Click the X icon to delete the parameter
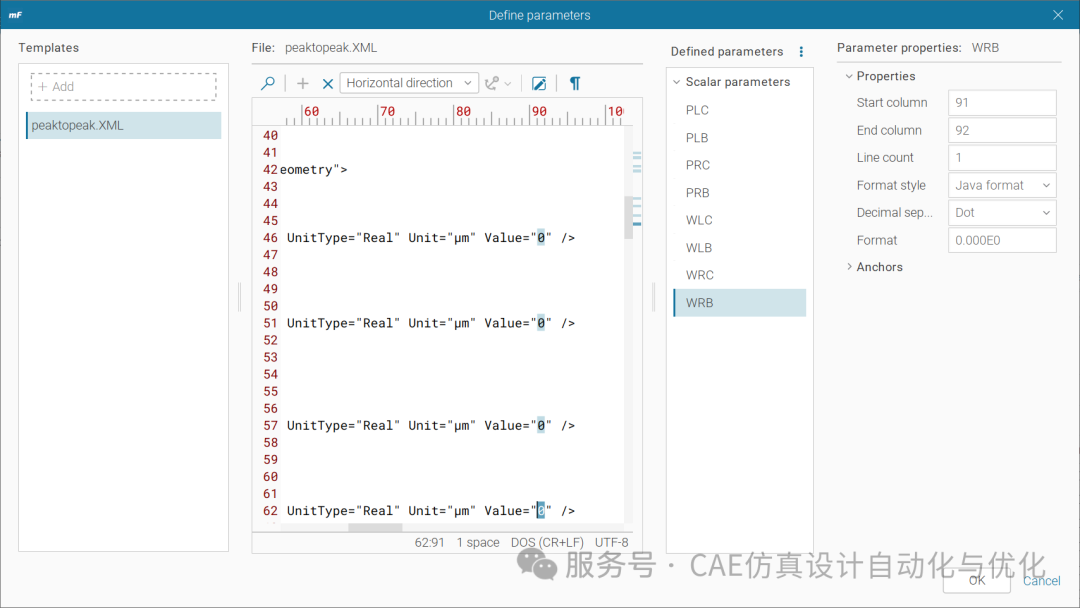The height and width of the screenshot is (608, 1080). [x=328, y=83]
